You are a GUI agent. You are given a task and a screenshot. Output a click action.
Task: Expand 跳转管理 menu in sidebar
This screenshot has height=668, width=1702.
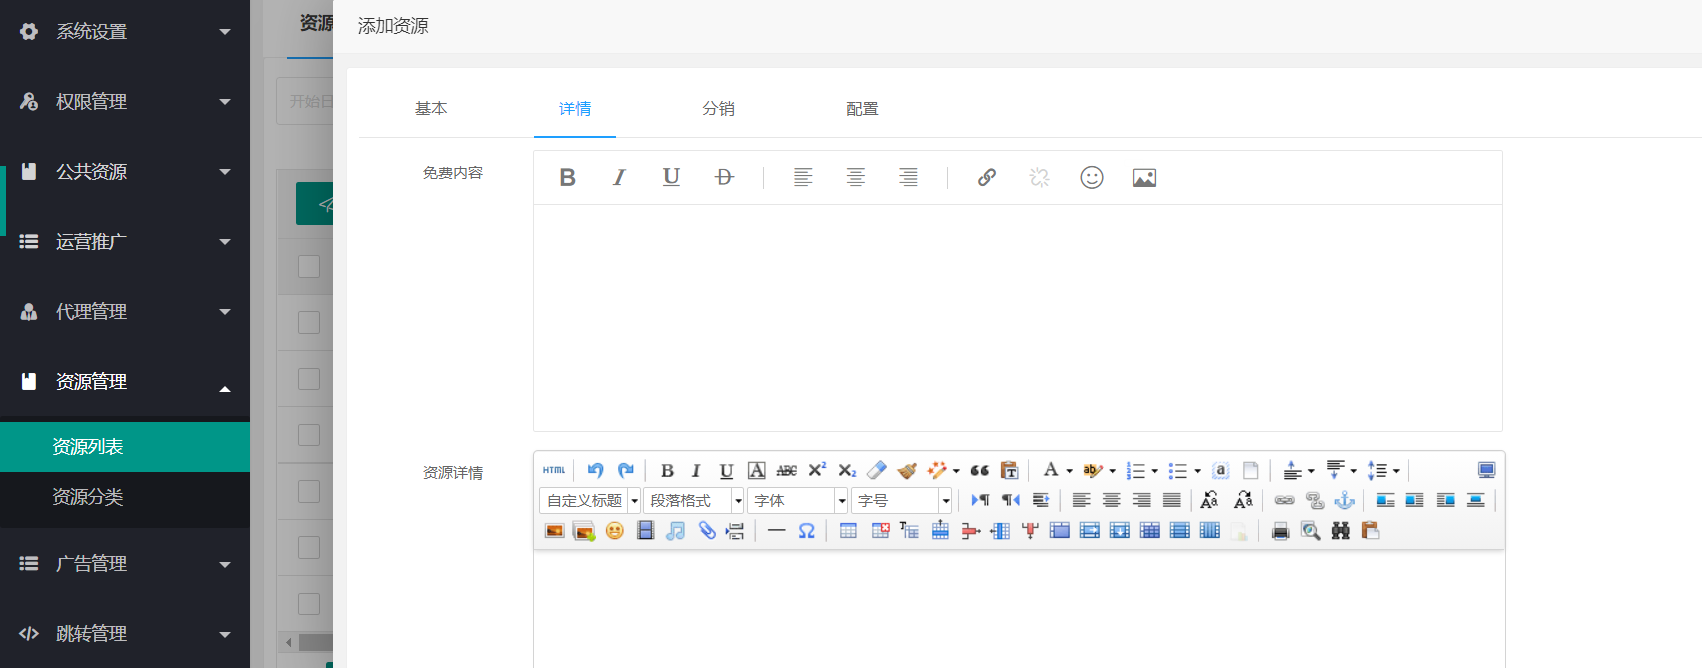[125, 633]
